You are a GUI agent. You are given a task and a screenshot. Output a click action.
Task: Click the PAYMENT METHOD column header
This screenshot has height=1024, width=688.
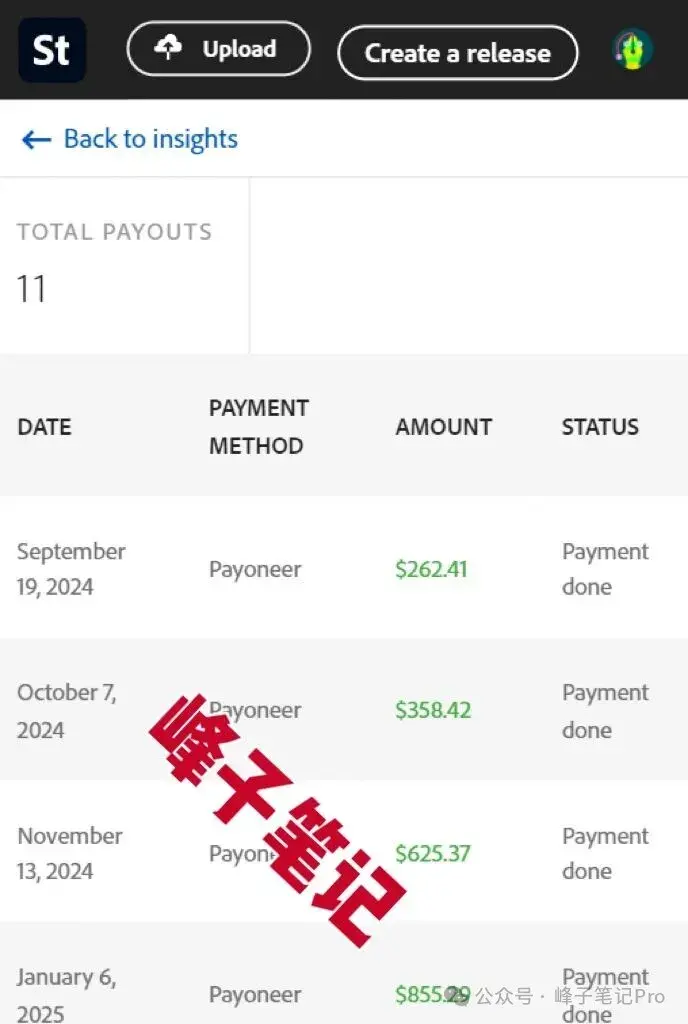pyautogui.click(x=258, y=427)
